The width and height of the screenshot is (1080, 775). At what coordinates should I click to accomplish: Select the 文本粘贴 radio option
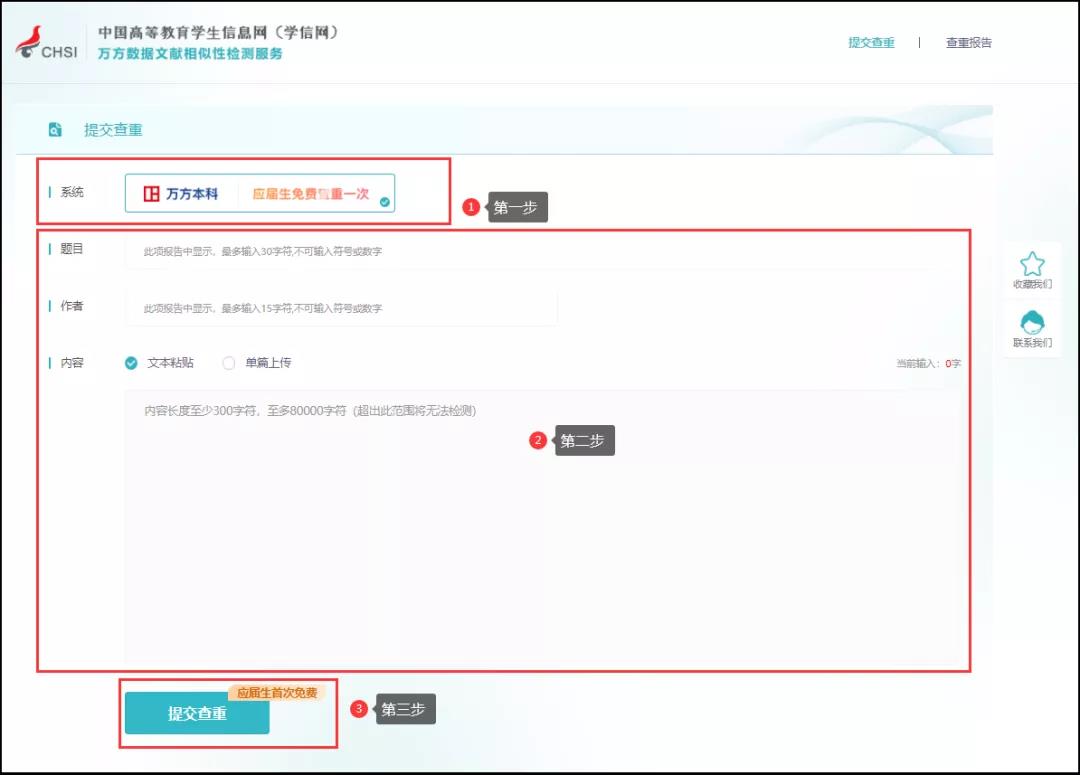(130, 363)
